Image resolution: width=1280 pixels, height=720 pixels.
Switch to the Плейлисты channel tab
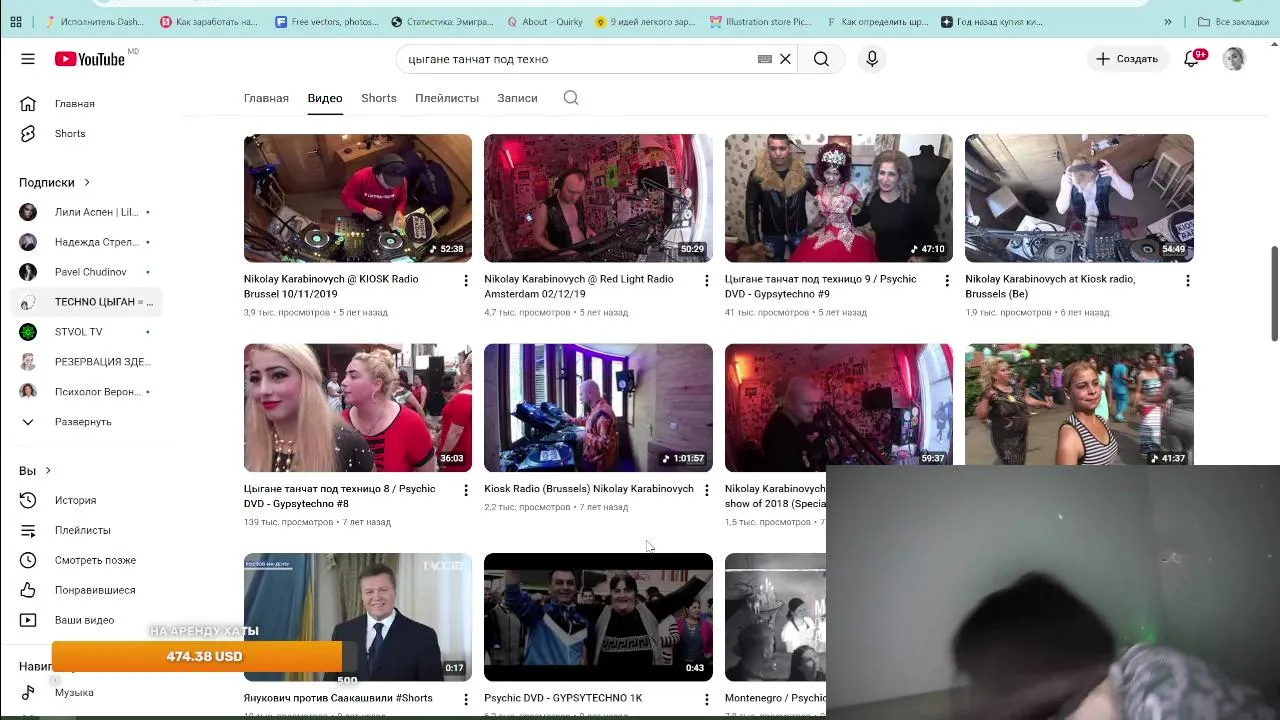(x=447, y=98)
